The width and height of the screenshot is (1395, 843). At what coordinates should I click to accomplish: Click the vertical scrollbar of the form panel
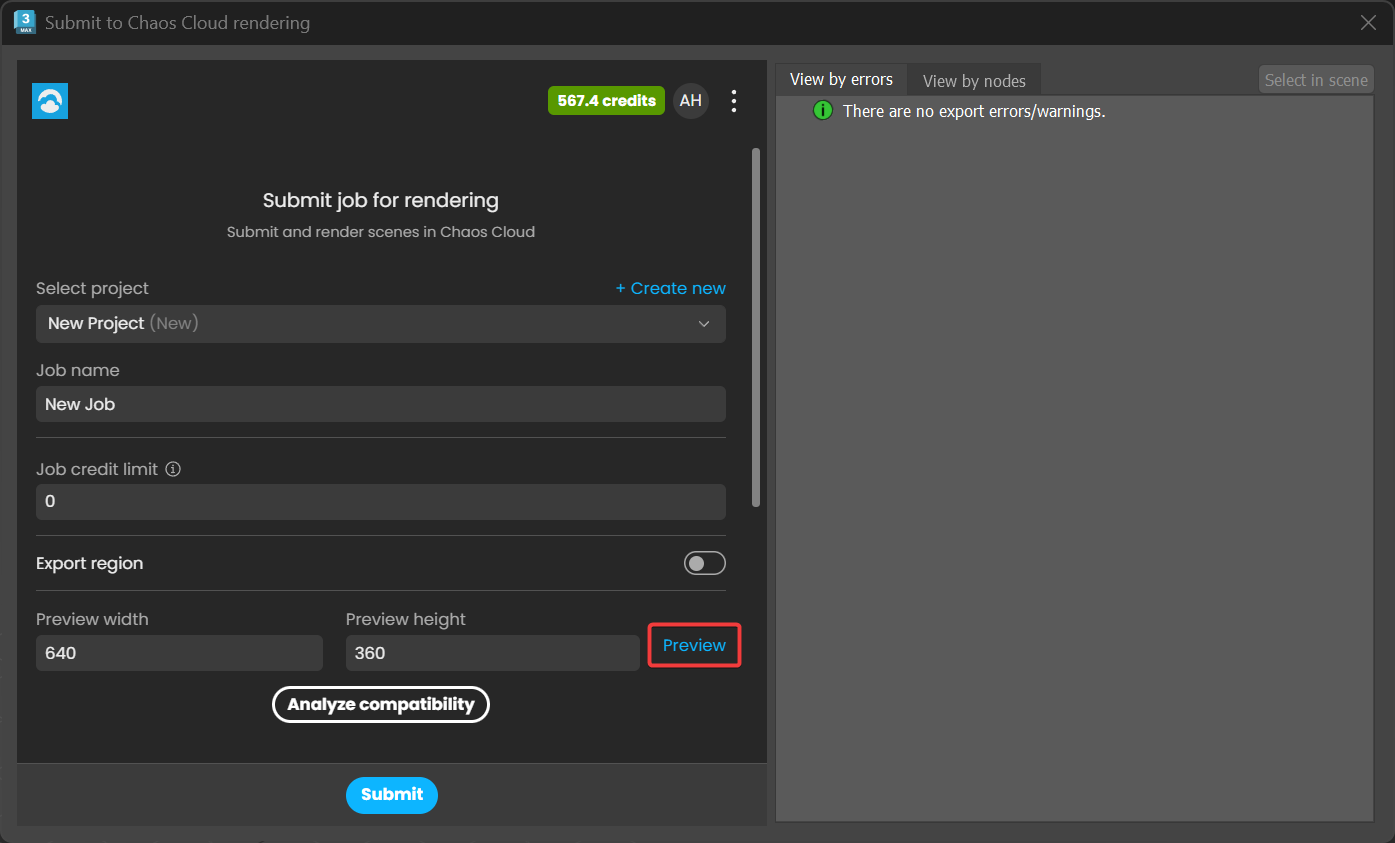(756, 328)
